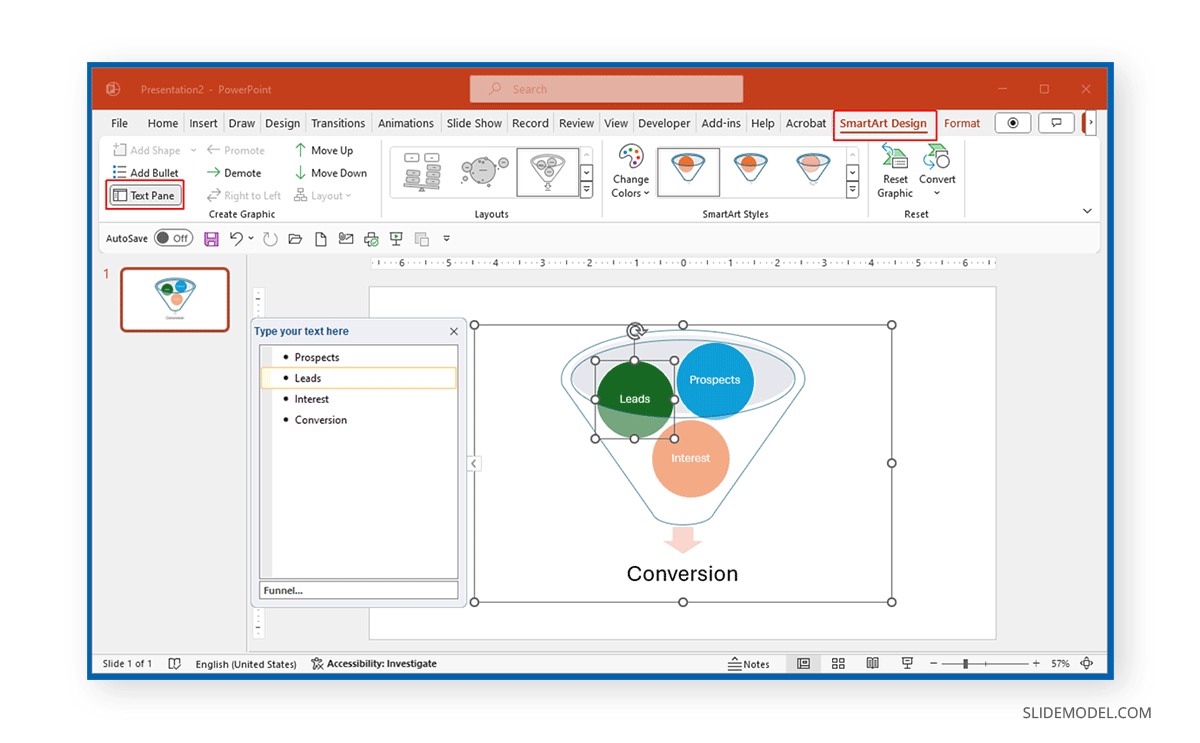Click the Notes button in status bar
The height and width of the screenshot is (743, 1200).
(x=749, y=664)
